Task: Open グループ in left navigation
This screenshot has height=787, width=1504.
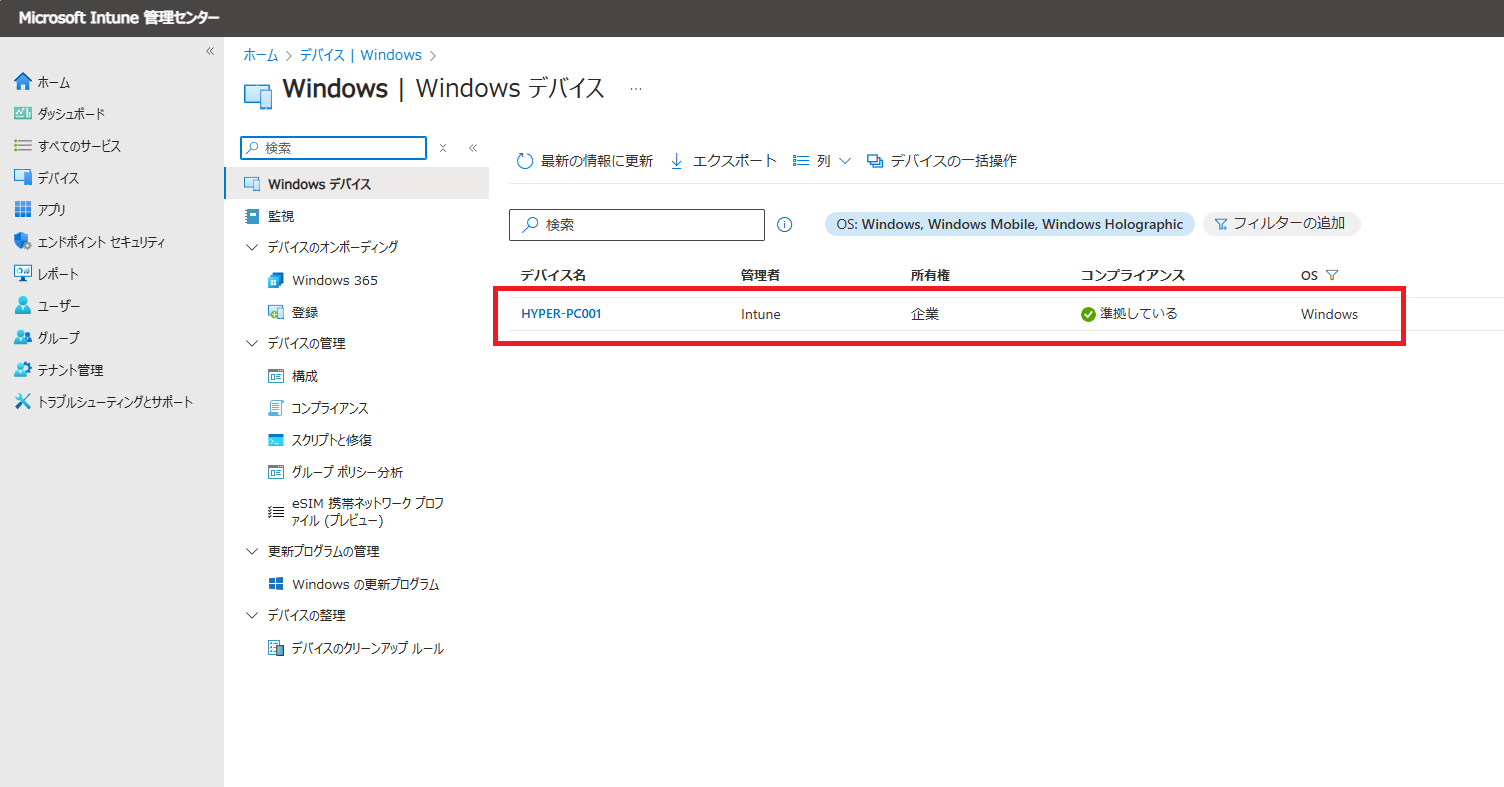Action: point(58,338)
